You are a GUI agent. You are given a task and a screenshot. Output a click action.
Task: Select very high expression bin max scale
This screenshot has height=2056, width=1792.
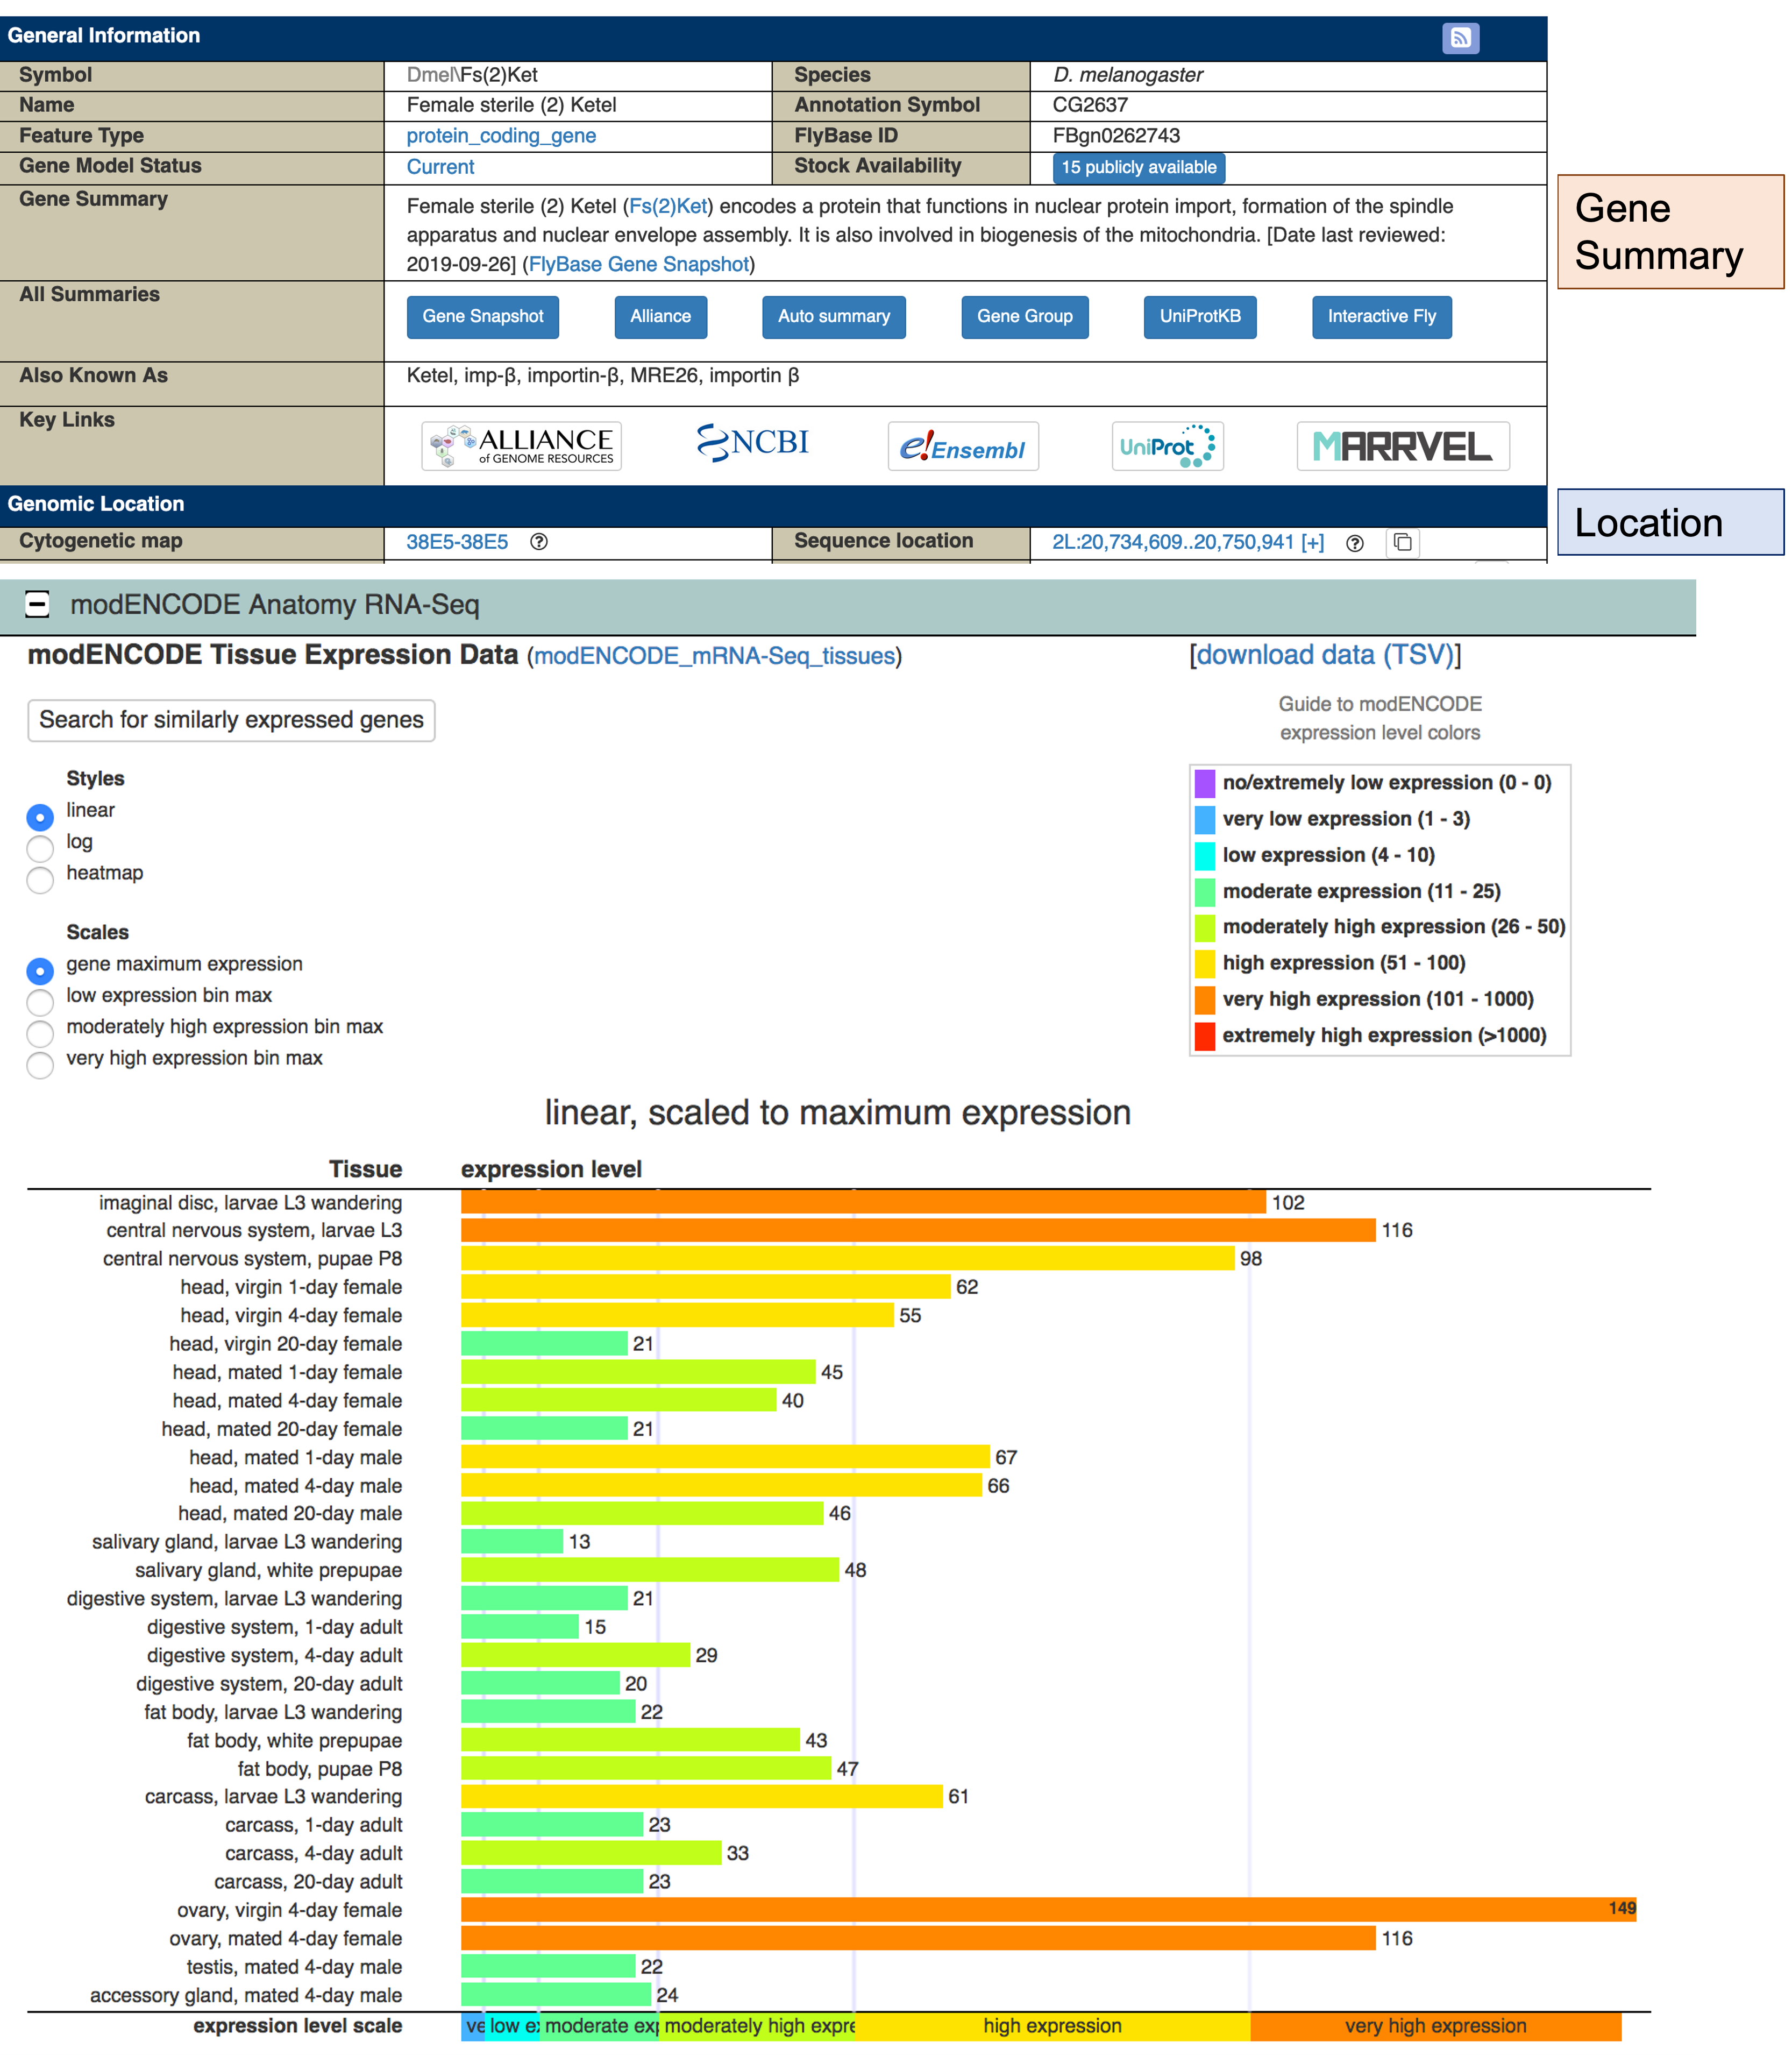40,1064
